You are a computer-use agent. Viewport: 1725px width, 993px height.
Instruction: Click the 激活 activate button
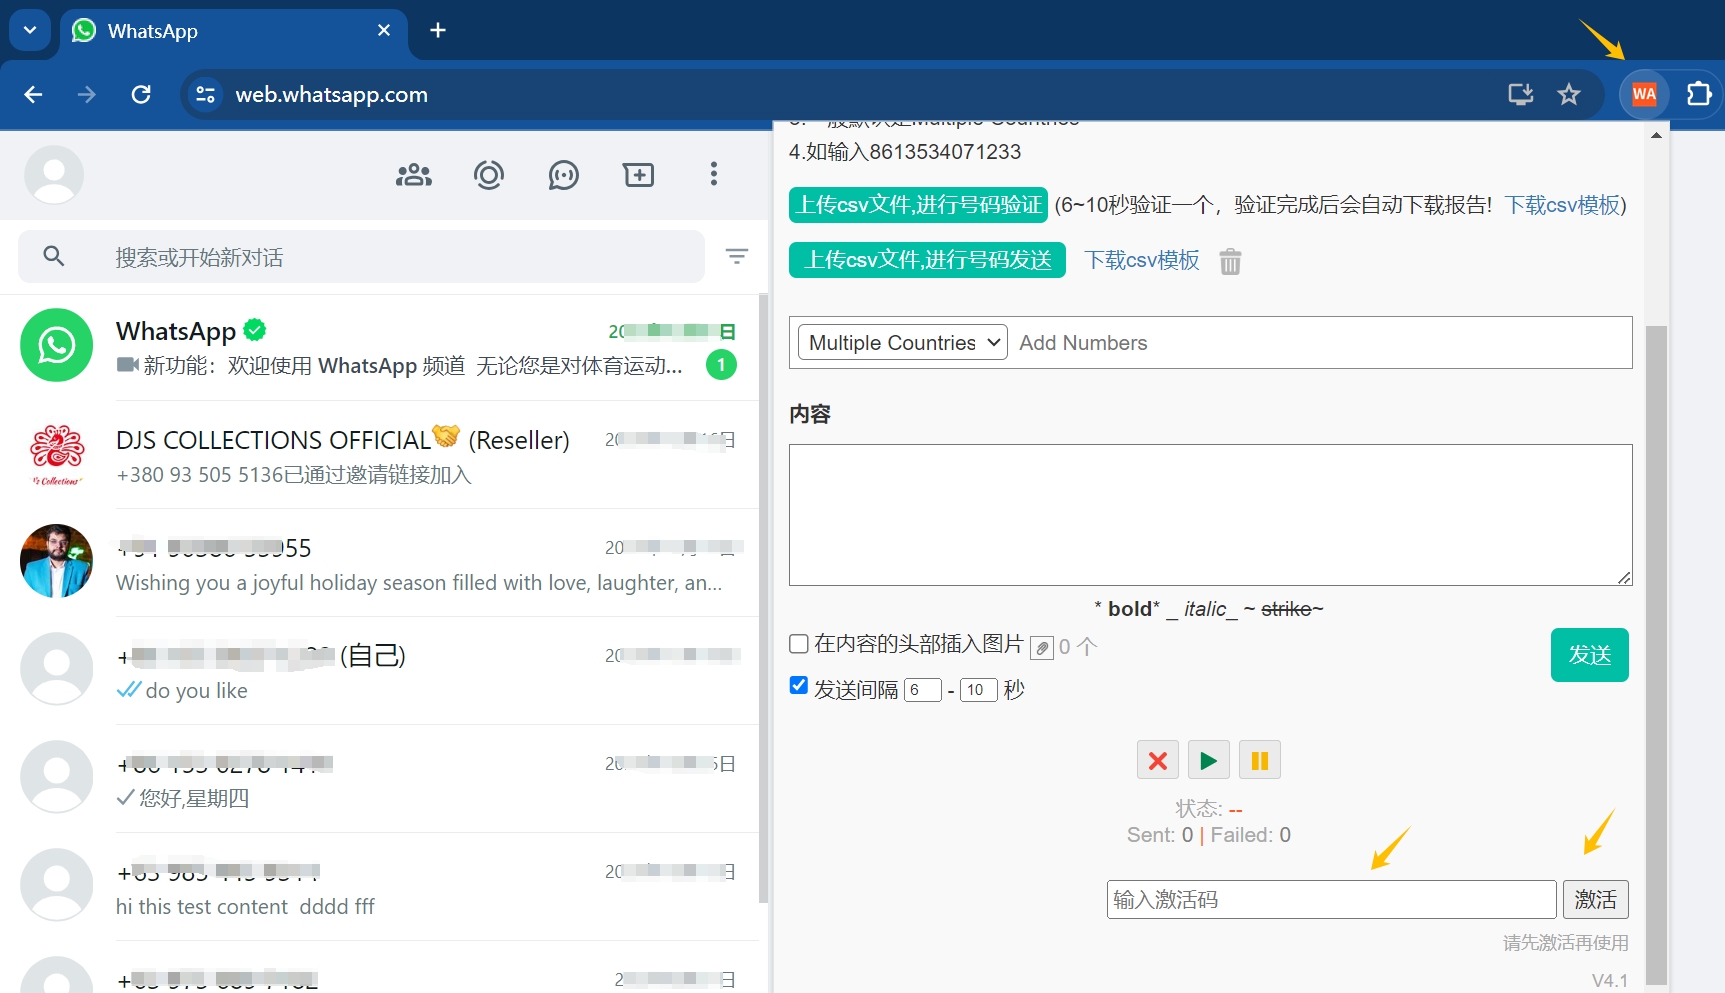pyautogui.click(x=1596, y=899)
